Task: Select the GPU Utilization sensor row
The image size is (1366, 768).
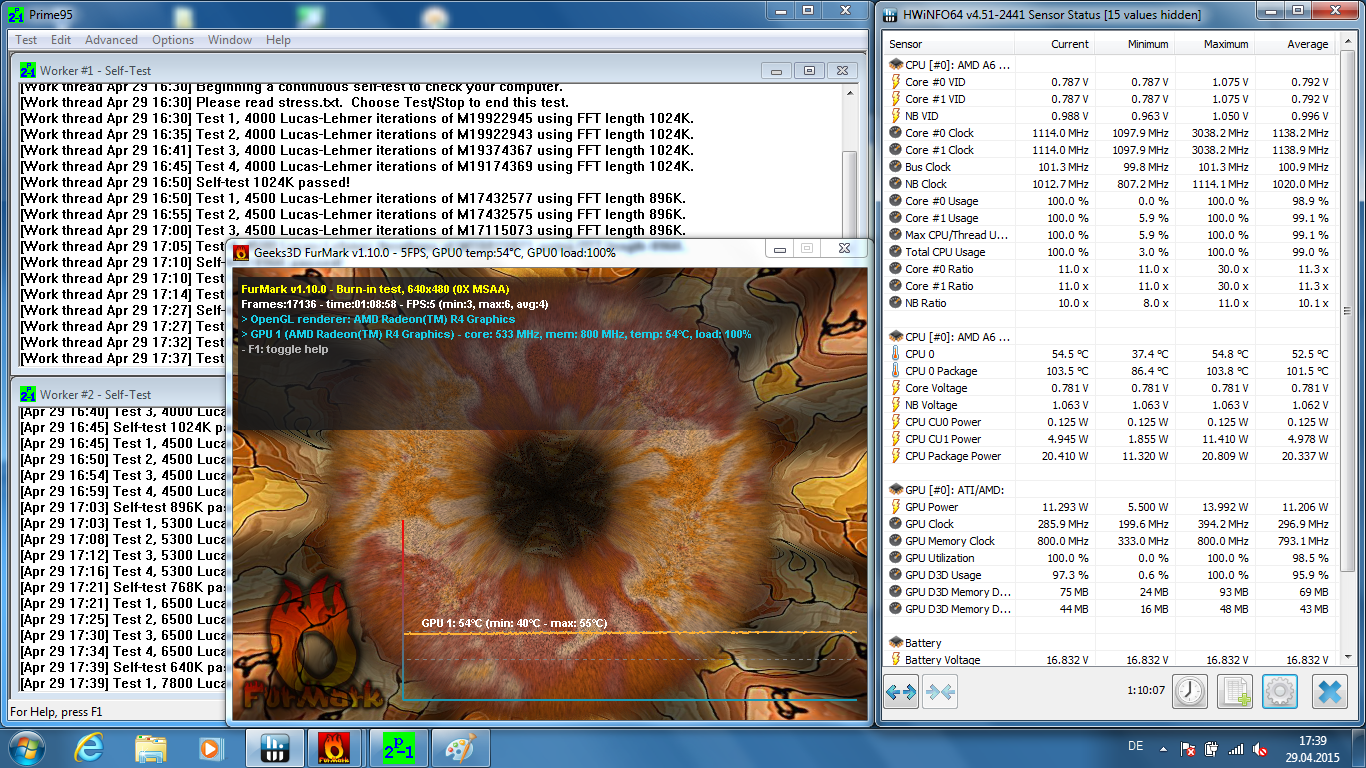Action: [x=1110, y=558]
